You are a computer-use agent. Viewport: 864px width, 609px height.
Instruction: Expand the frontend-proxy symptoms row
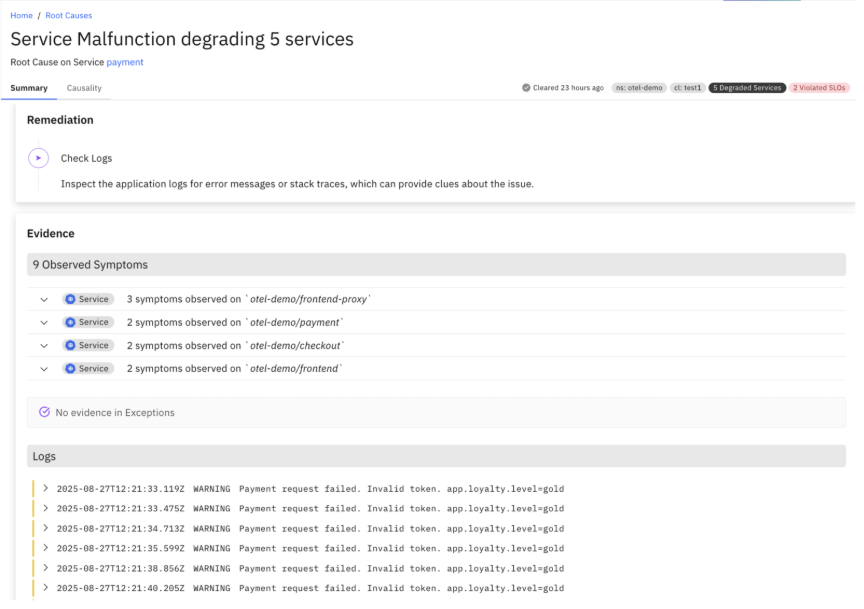(44, 300)
